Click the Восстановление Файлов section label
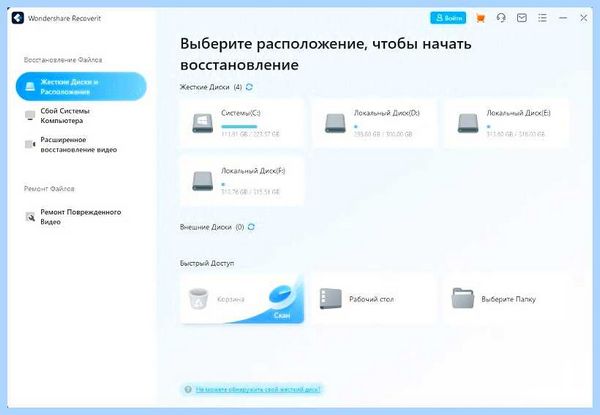Image resolution: width=600 pixels, height=415 pixels. pos(63,60)
